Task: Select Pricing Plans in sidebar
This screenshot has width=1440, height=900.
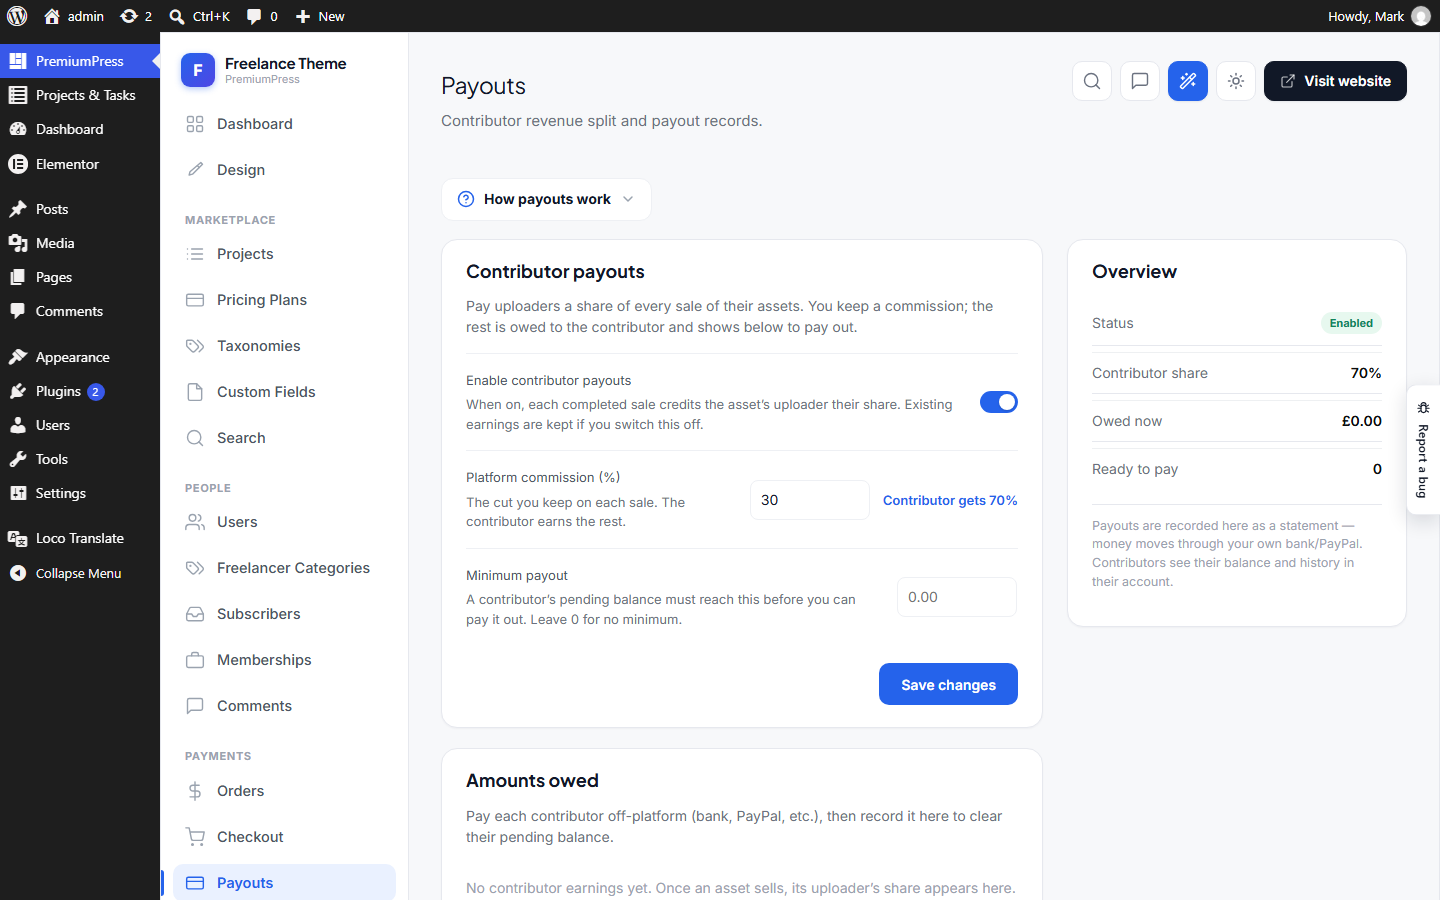Action: (x=285, y=300)
